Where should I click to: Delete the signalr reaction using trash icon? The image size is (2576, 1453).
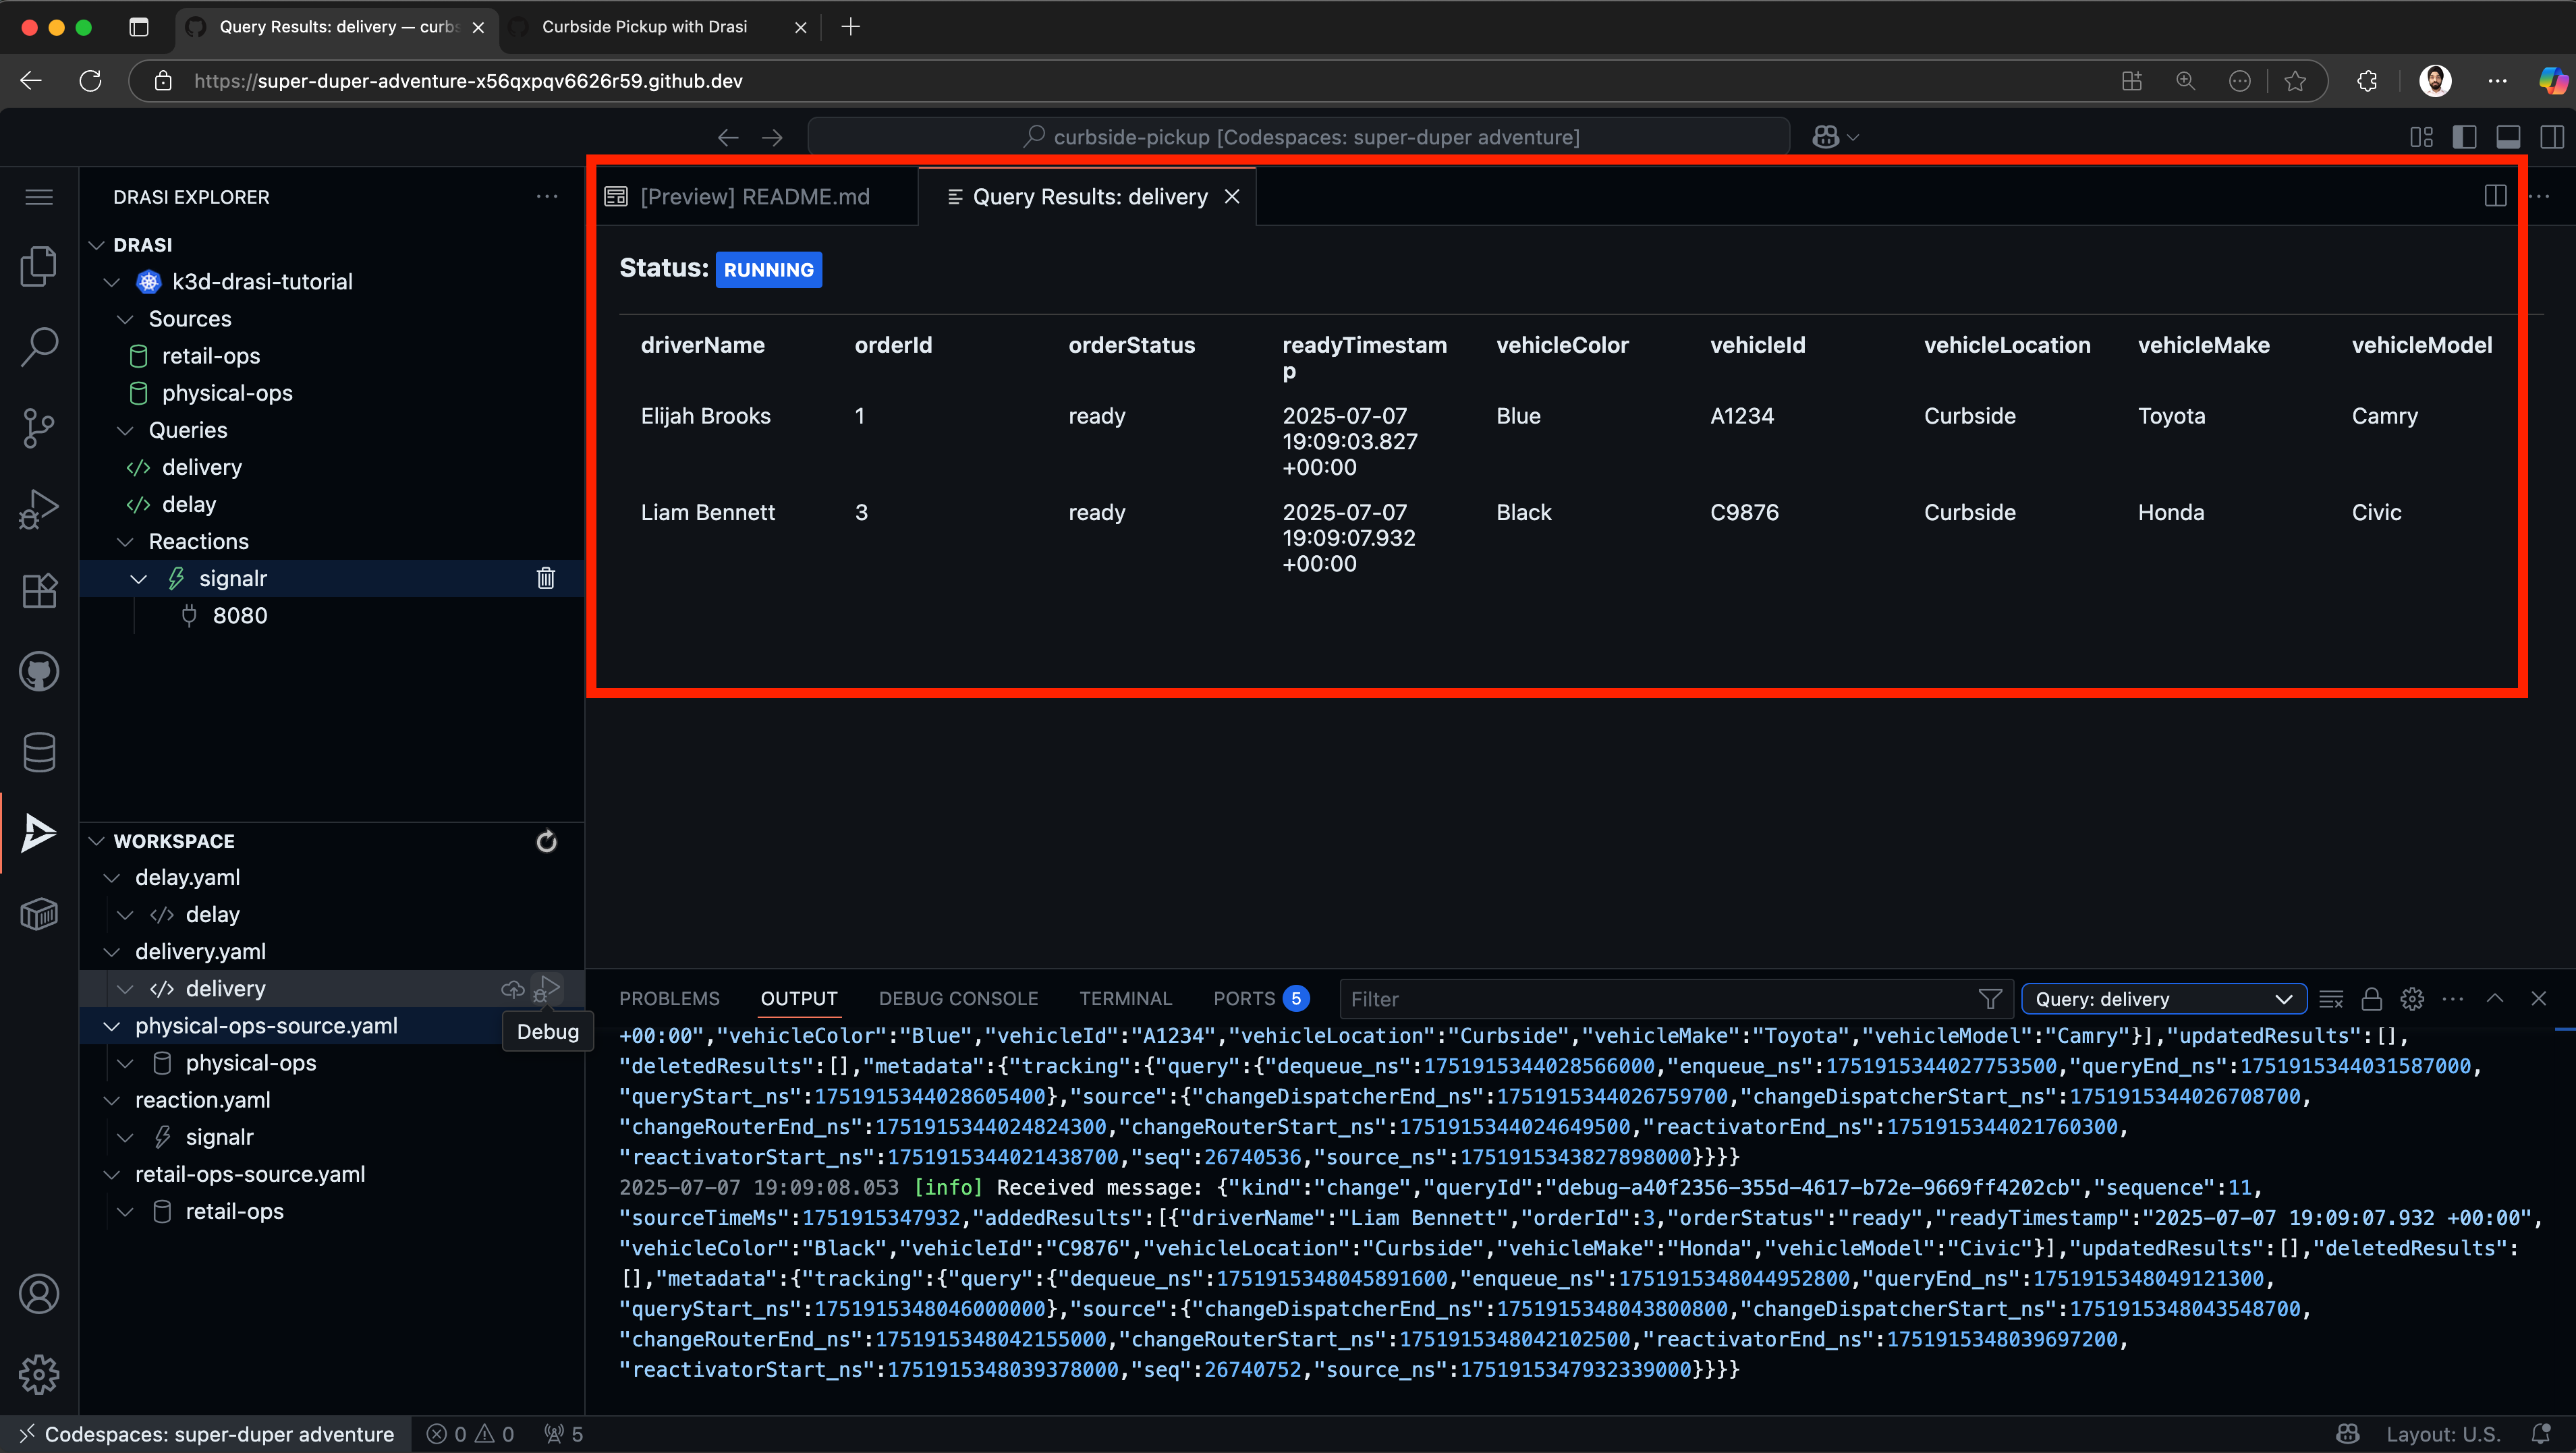[545, 578]
